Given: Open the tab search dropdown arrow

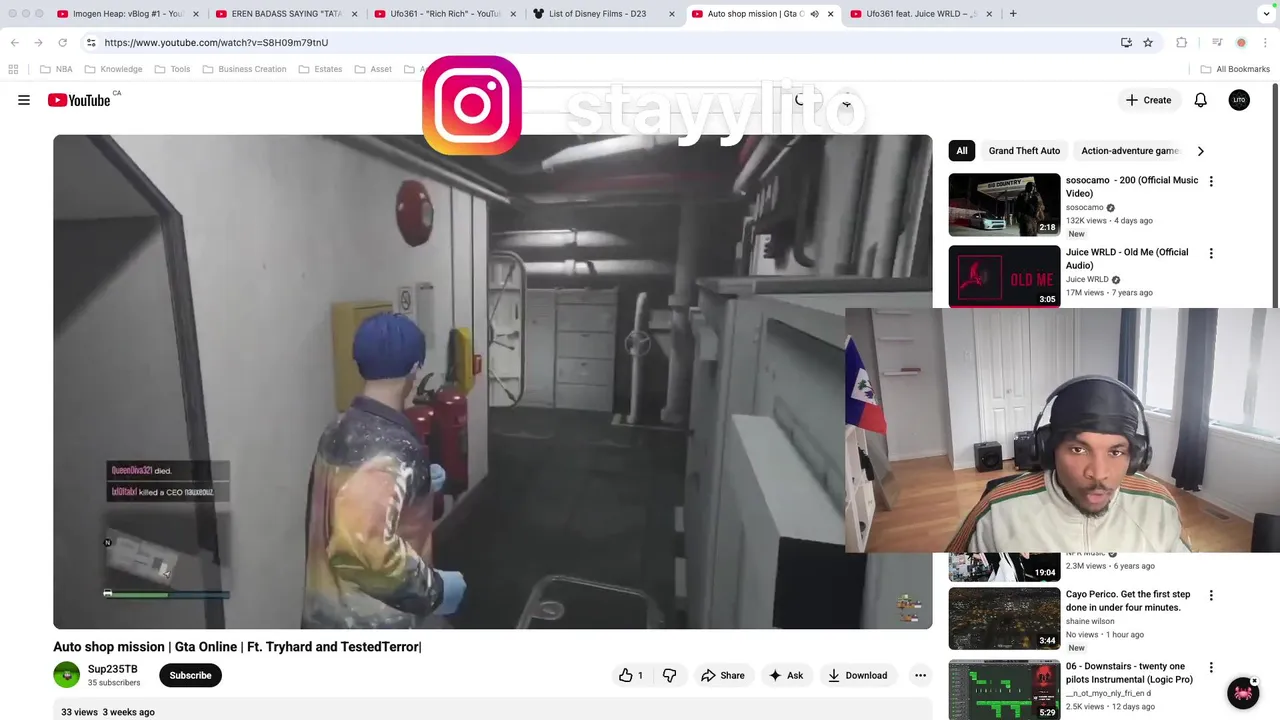Looking at the screenshot, I should [x=1266, y=14].
